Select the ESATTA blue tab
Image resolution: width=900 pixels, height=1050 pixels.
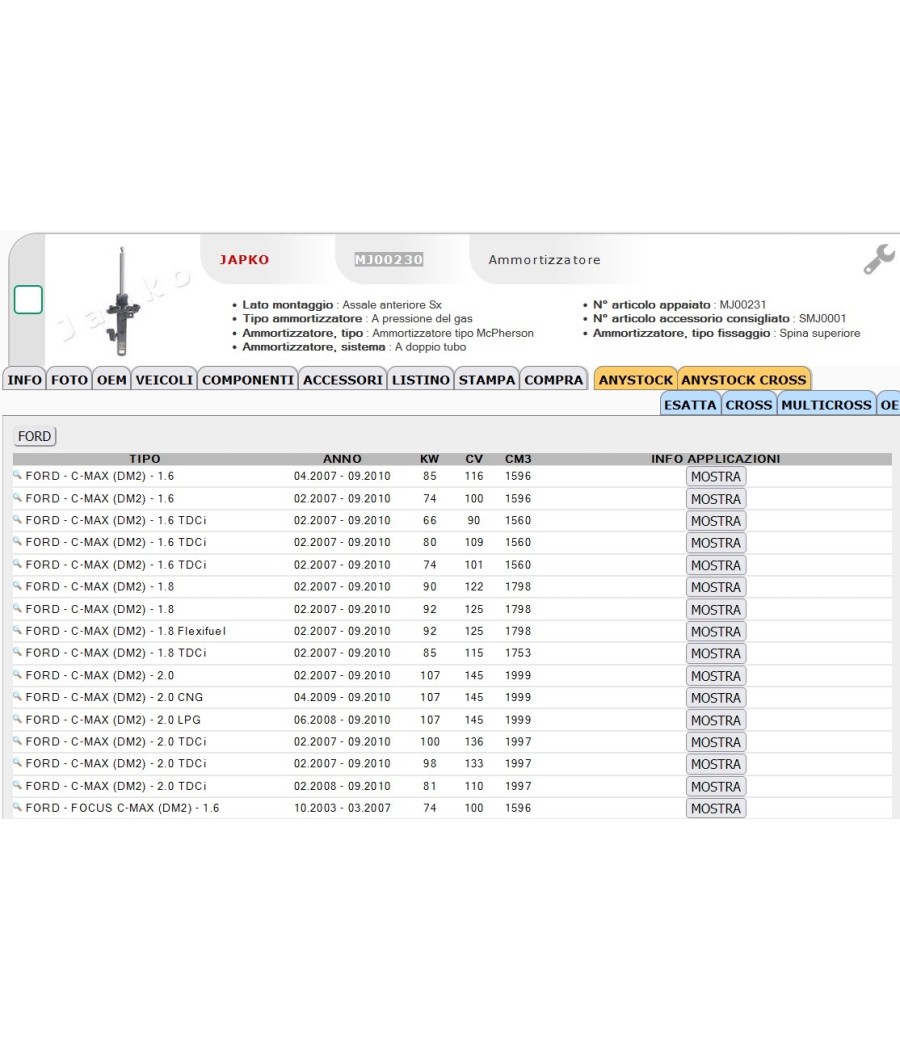[690, 404]
